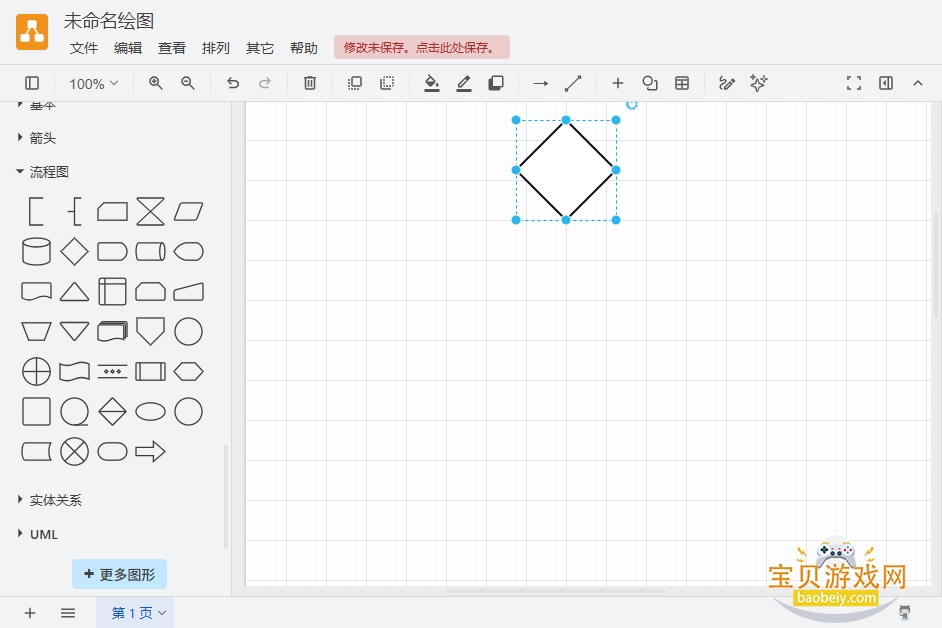
Task: Select the multi-document stacked shape
Action: 112,331
